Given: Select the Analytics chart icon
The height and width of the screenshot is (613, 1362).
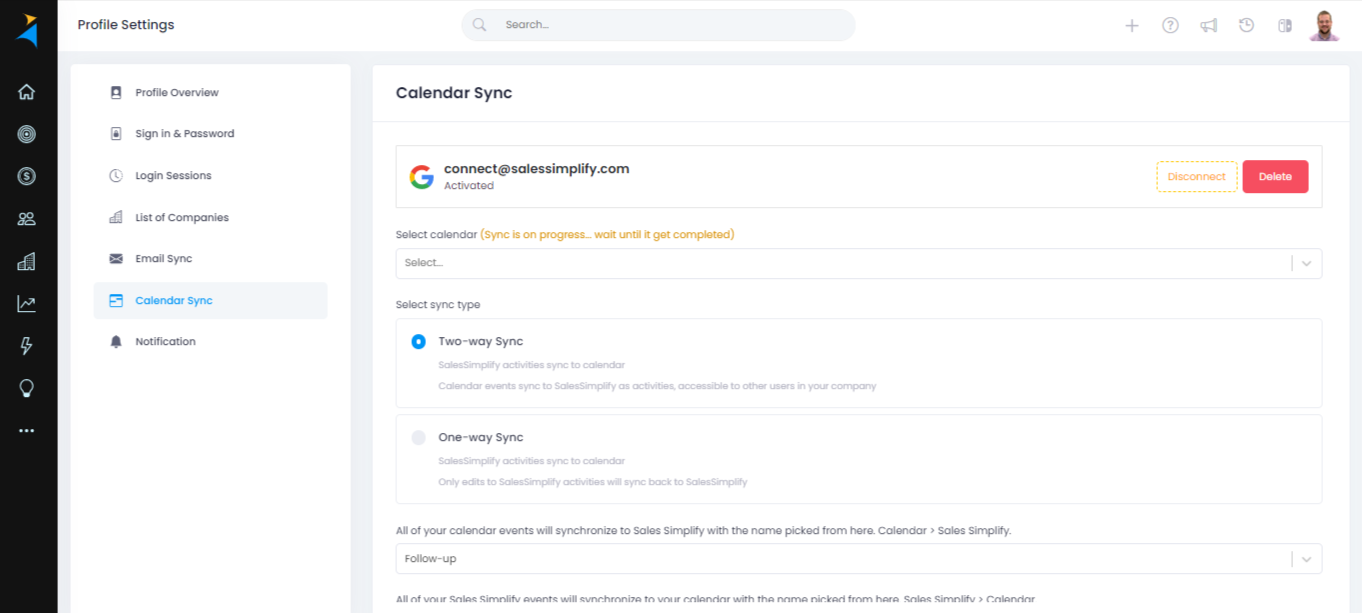Looking at the screenshot, I should (26, 303).
